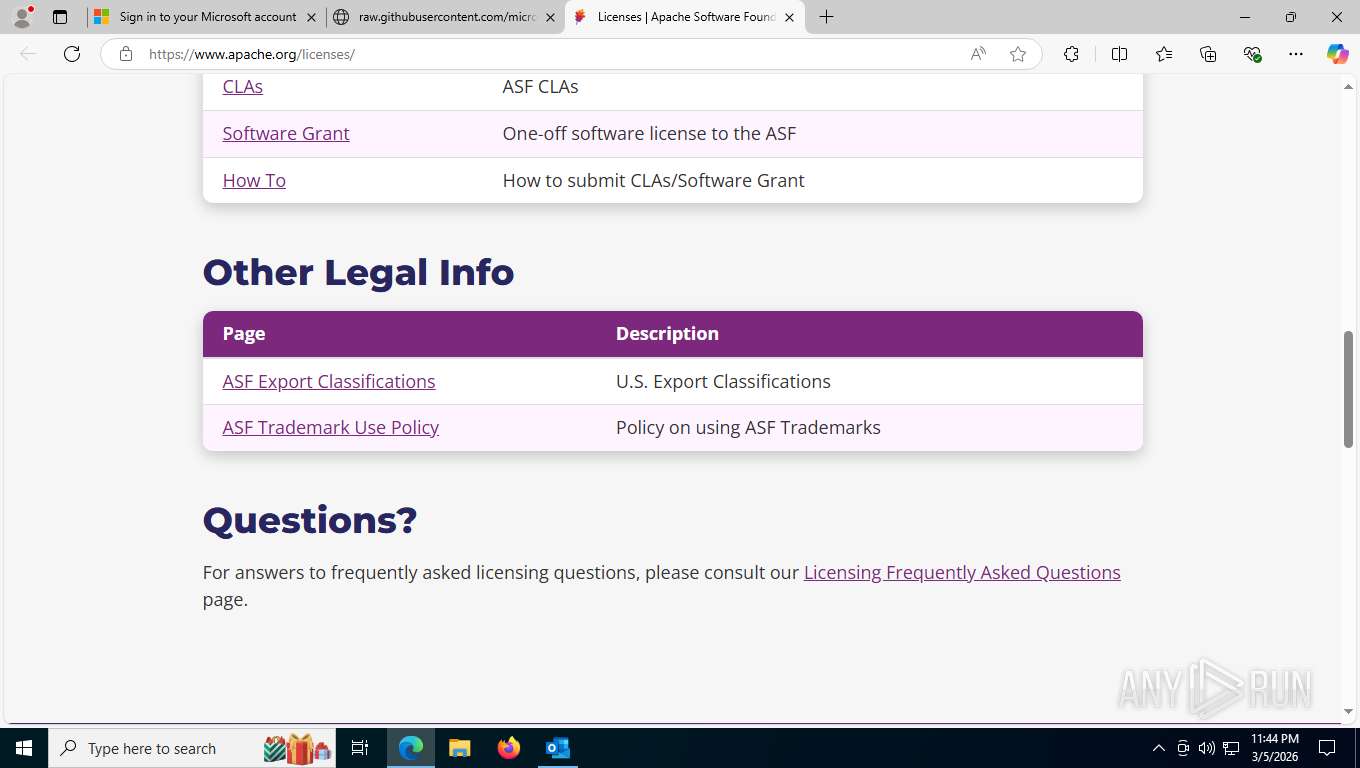
Task: Open the Windows Start menu
Action: [24, 748]
